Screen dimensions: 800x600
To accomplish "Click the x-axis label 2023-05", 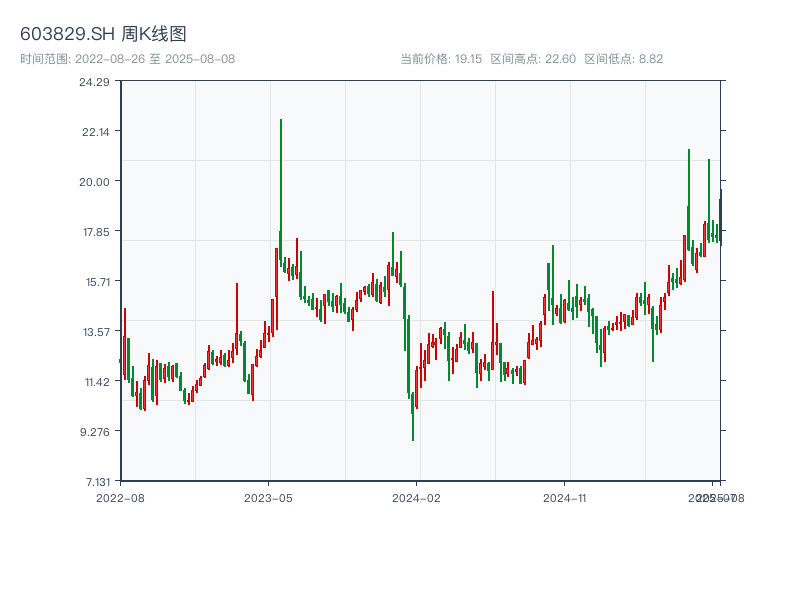I will 268,498.
